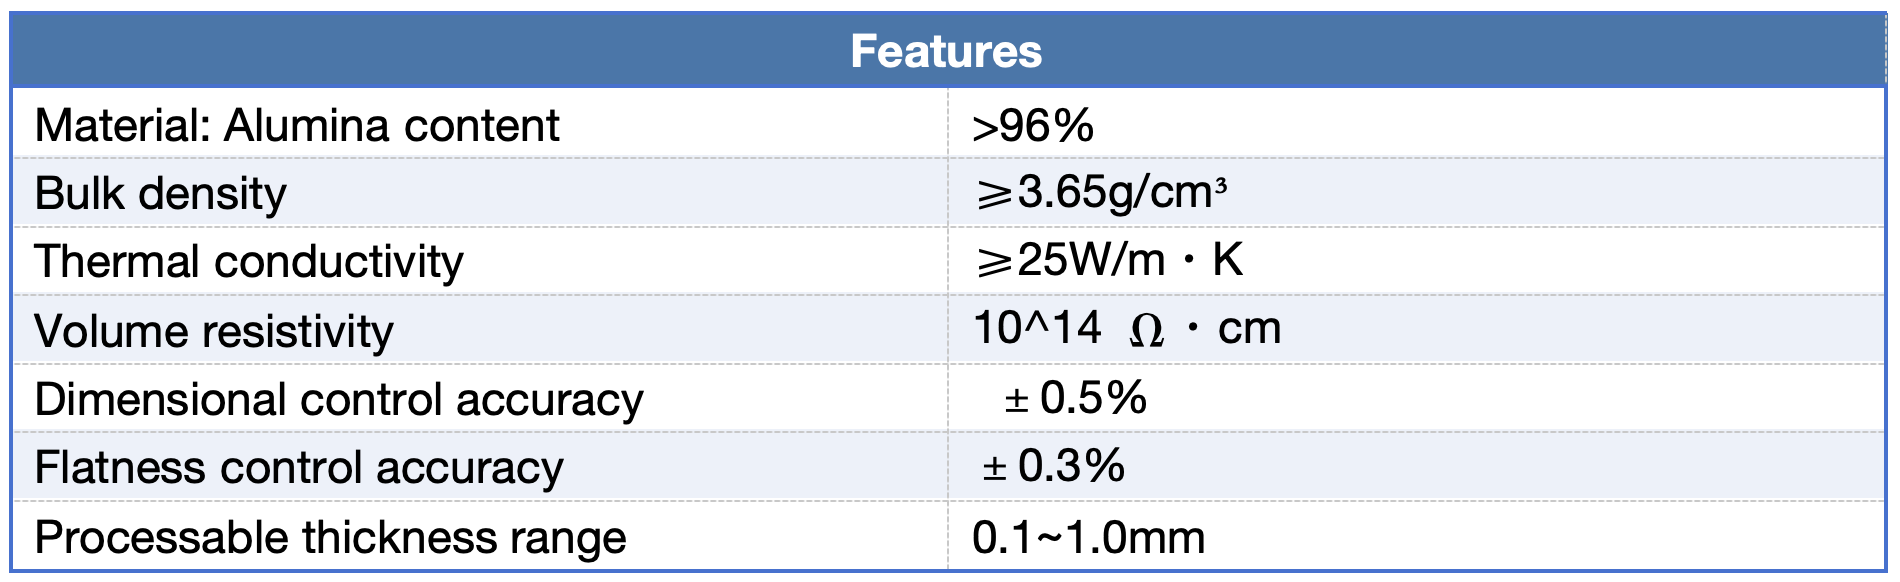The width and height of the screenshot is (1900, 582).
Task: Click the K unit in thermal conductivity value
Action: pyautogui.click(x=1228, y=260)
